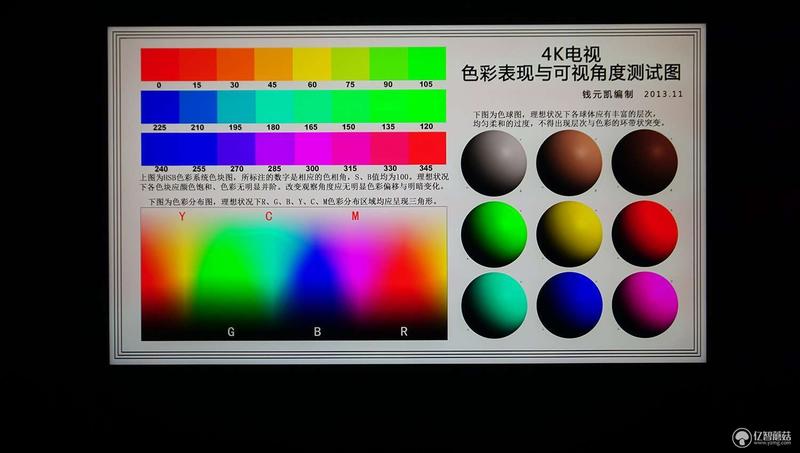Image resolution: width=800 pixels, height=453 pixels.
Task: Click the green hue block labeled 105
Action: pos(427,63)
